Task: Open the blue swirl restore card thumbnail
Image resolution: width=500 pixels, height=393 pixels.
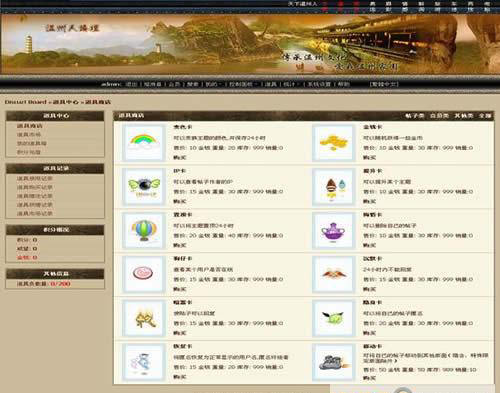Action: pyautogui.click(x=144, y=362)
